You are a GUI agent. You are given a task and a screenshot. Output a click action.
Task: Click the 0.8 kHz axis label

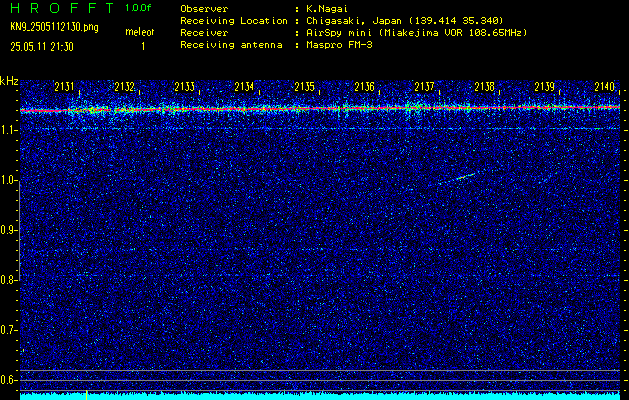pos(9,280)
